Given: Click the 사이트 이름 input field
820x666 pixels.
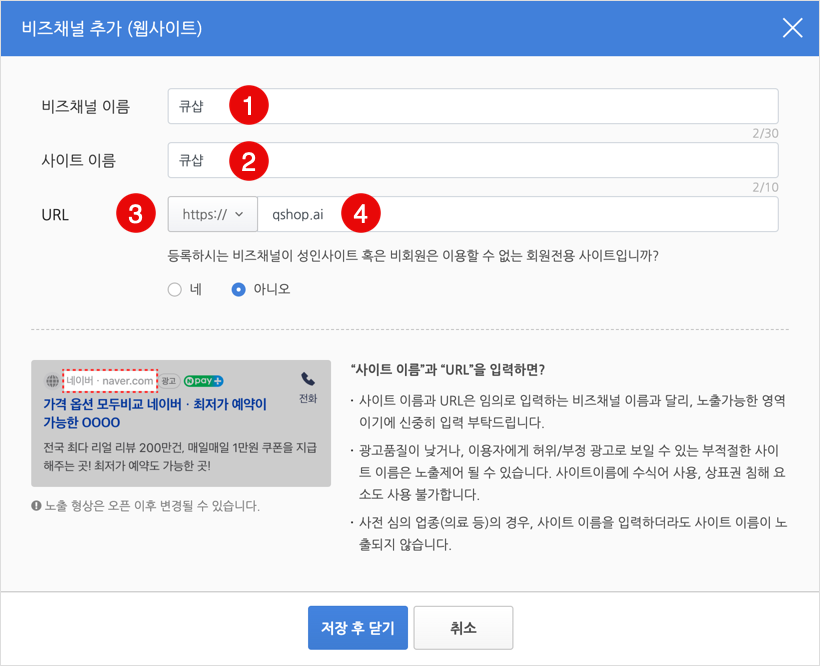Looking at the screenshot, I should (473, 160).
